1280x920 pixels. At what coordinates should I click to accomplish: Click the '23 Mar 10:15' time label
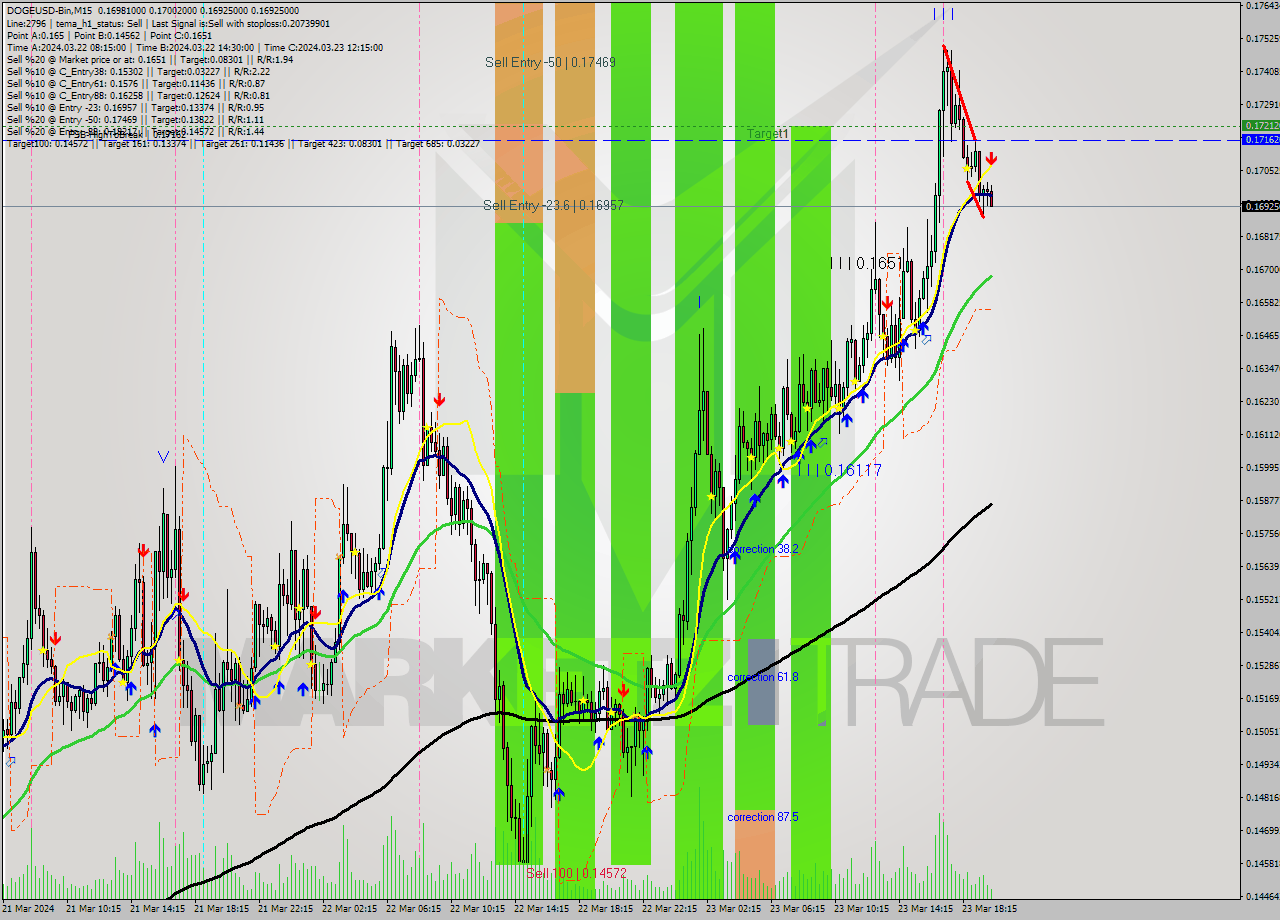tap(861, 910)
